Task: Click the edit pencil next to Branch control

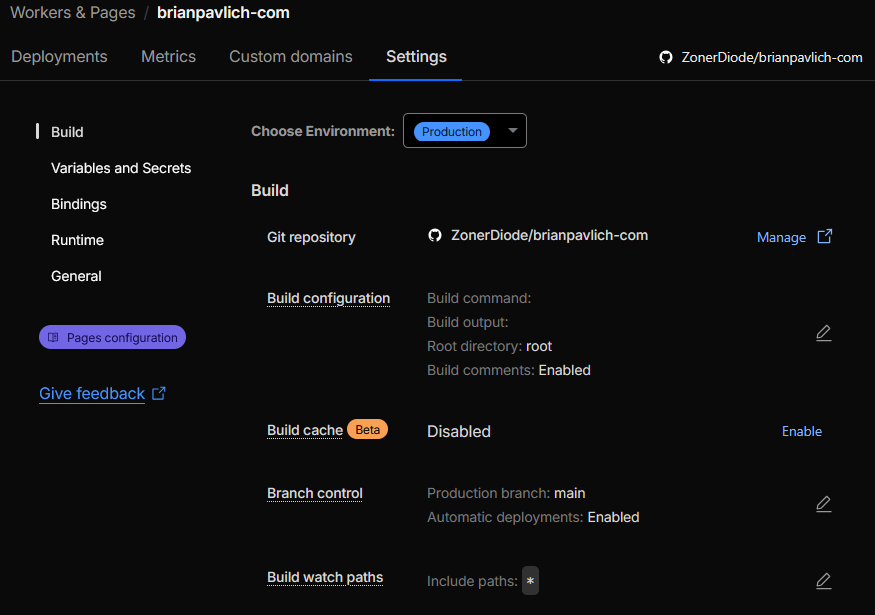Action: click(x=823, y=504)
